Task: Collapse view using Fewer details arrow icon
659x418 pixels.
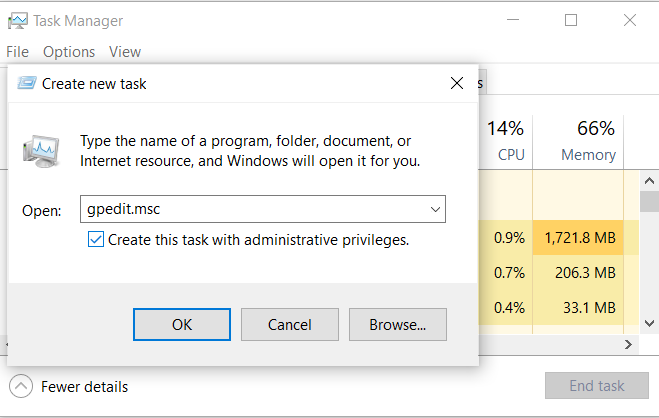Action: pos(21,386)
